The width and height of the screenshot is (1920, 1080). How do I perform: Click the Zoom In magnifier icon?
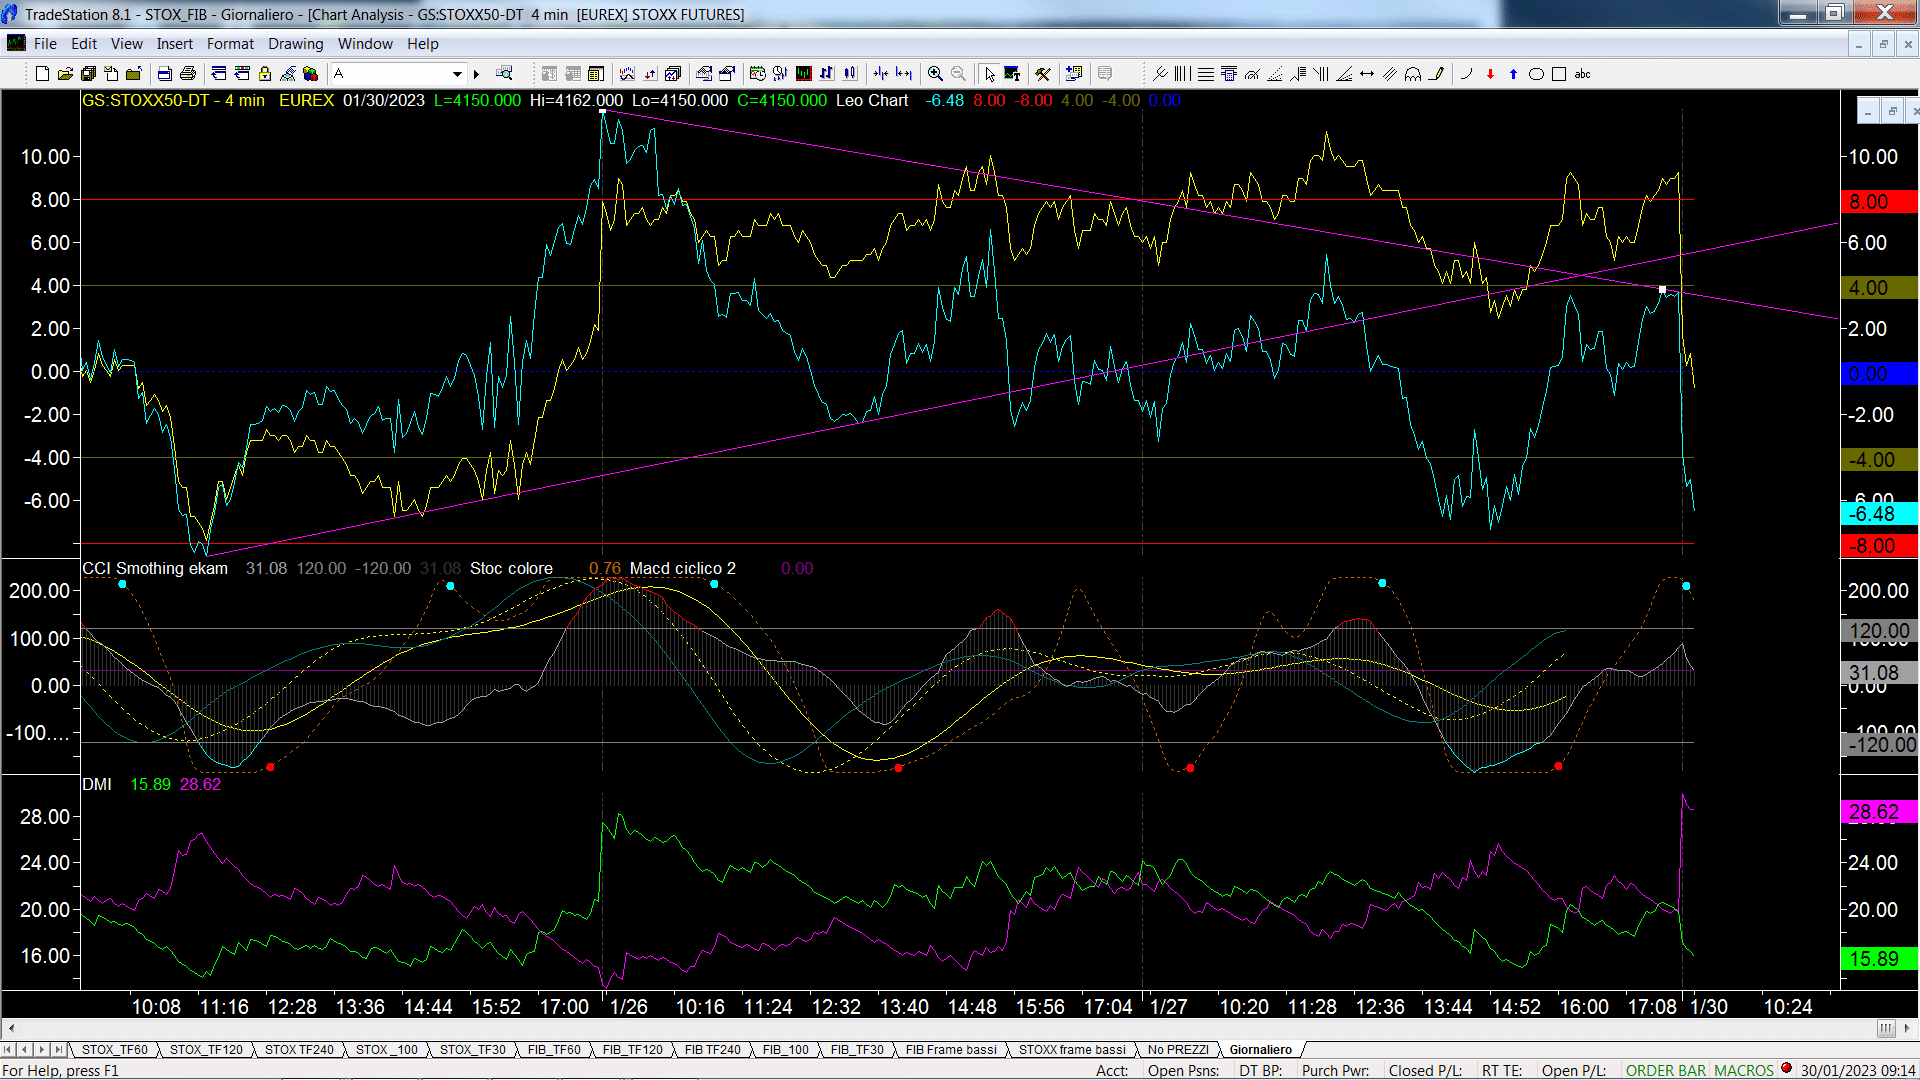point(935,74)
